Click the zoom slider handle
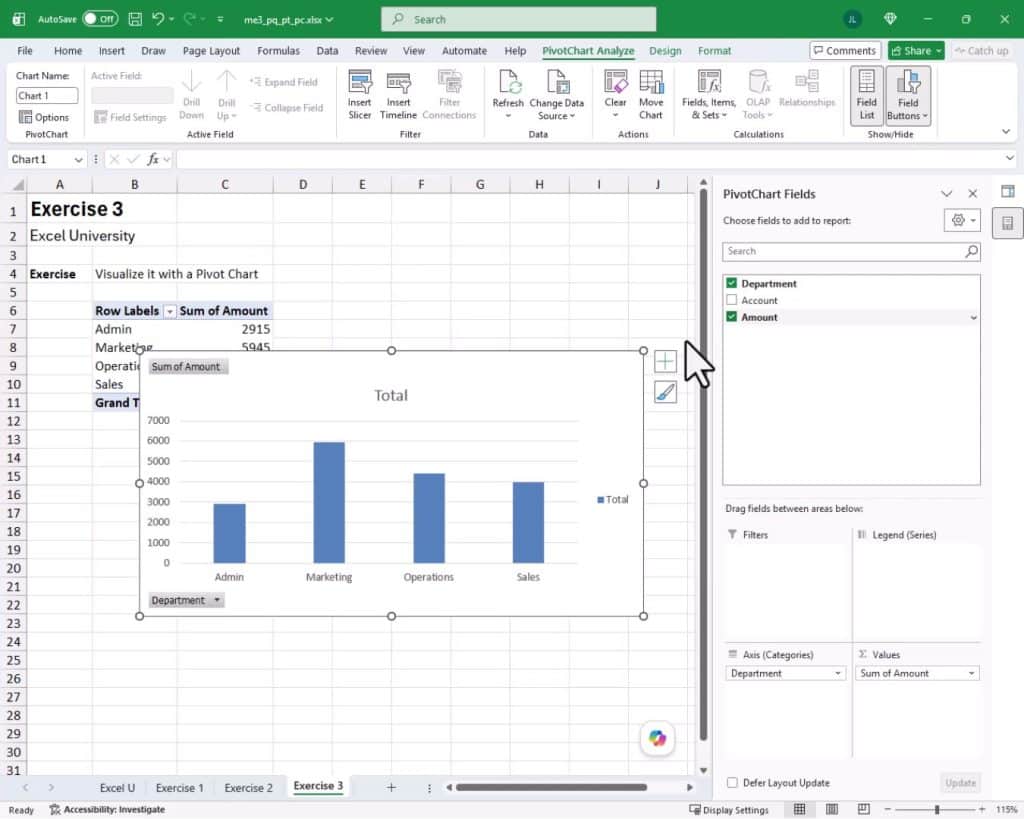 click(936, 809)
